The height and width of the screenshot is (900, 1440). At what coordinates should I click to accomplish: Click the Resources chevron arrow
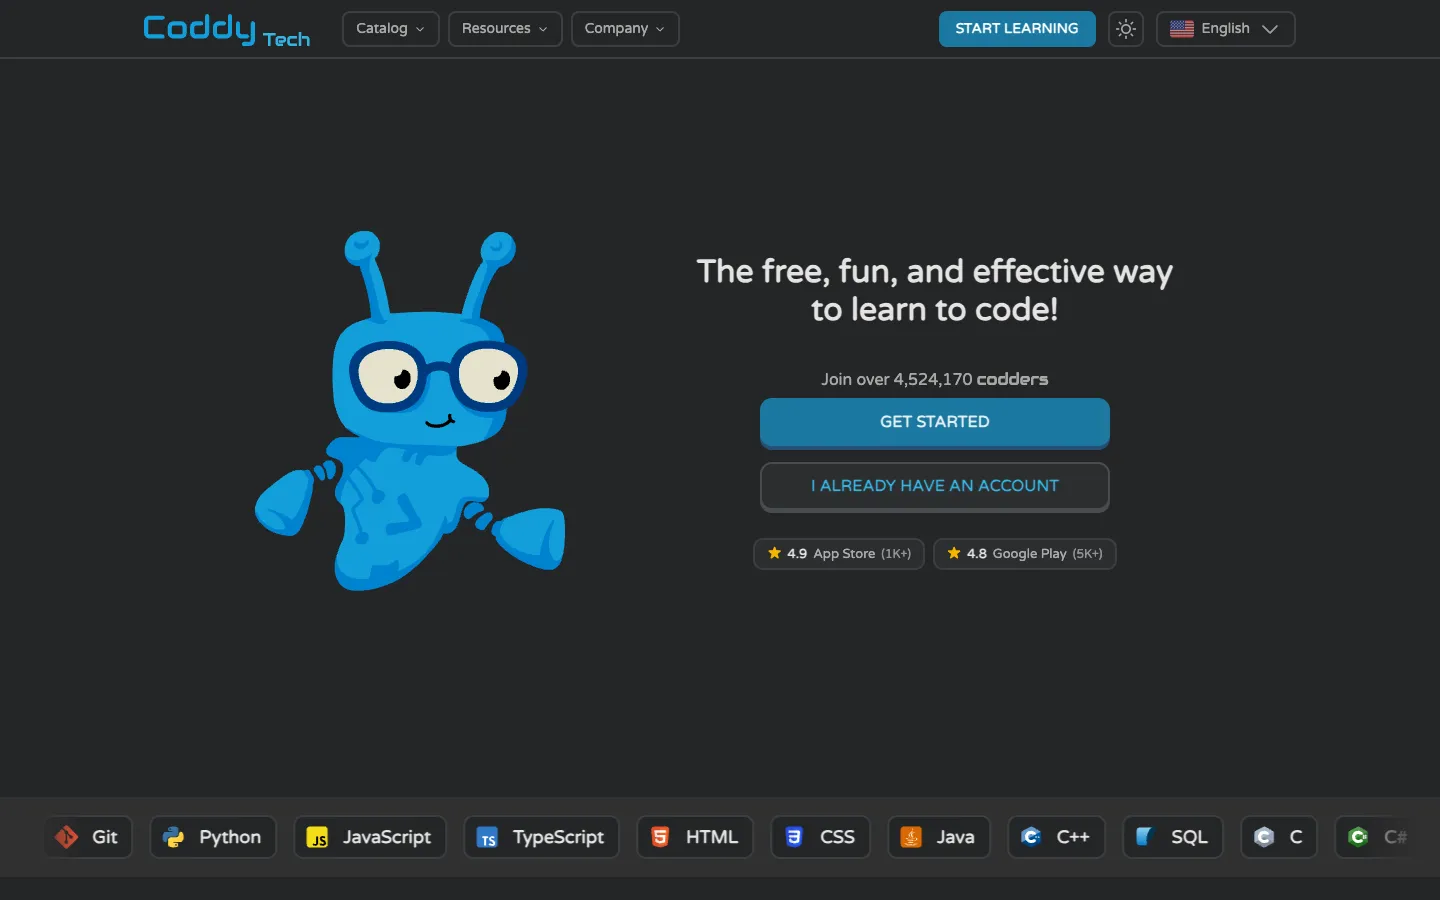pyautogui.click(x=543, y=30)
